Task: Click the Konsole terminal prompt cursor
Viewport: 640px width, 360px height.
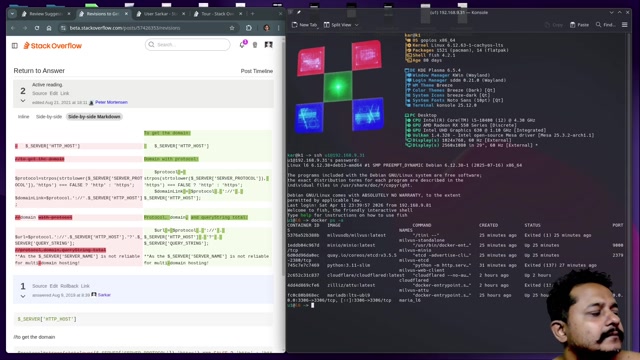Action: point(313,305)
